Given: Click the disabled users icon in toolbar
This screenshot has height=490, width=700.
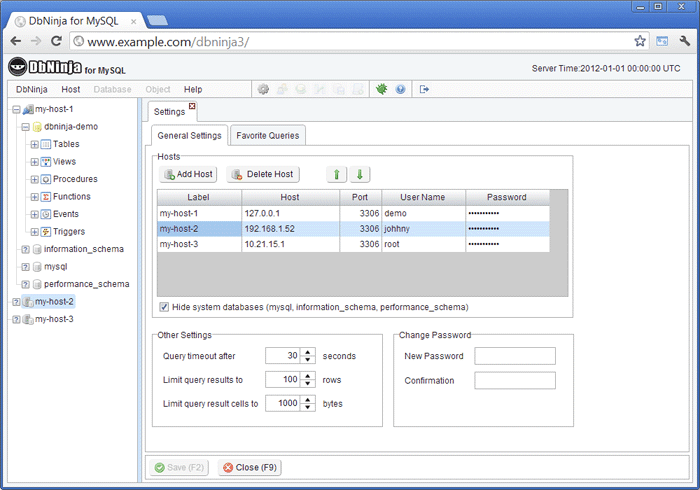Looking at the screenshot, I should pyautogui.click(x=282, y=89).
